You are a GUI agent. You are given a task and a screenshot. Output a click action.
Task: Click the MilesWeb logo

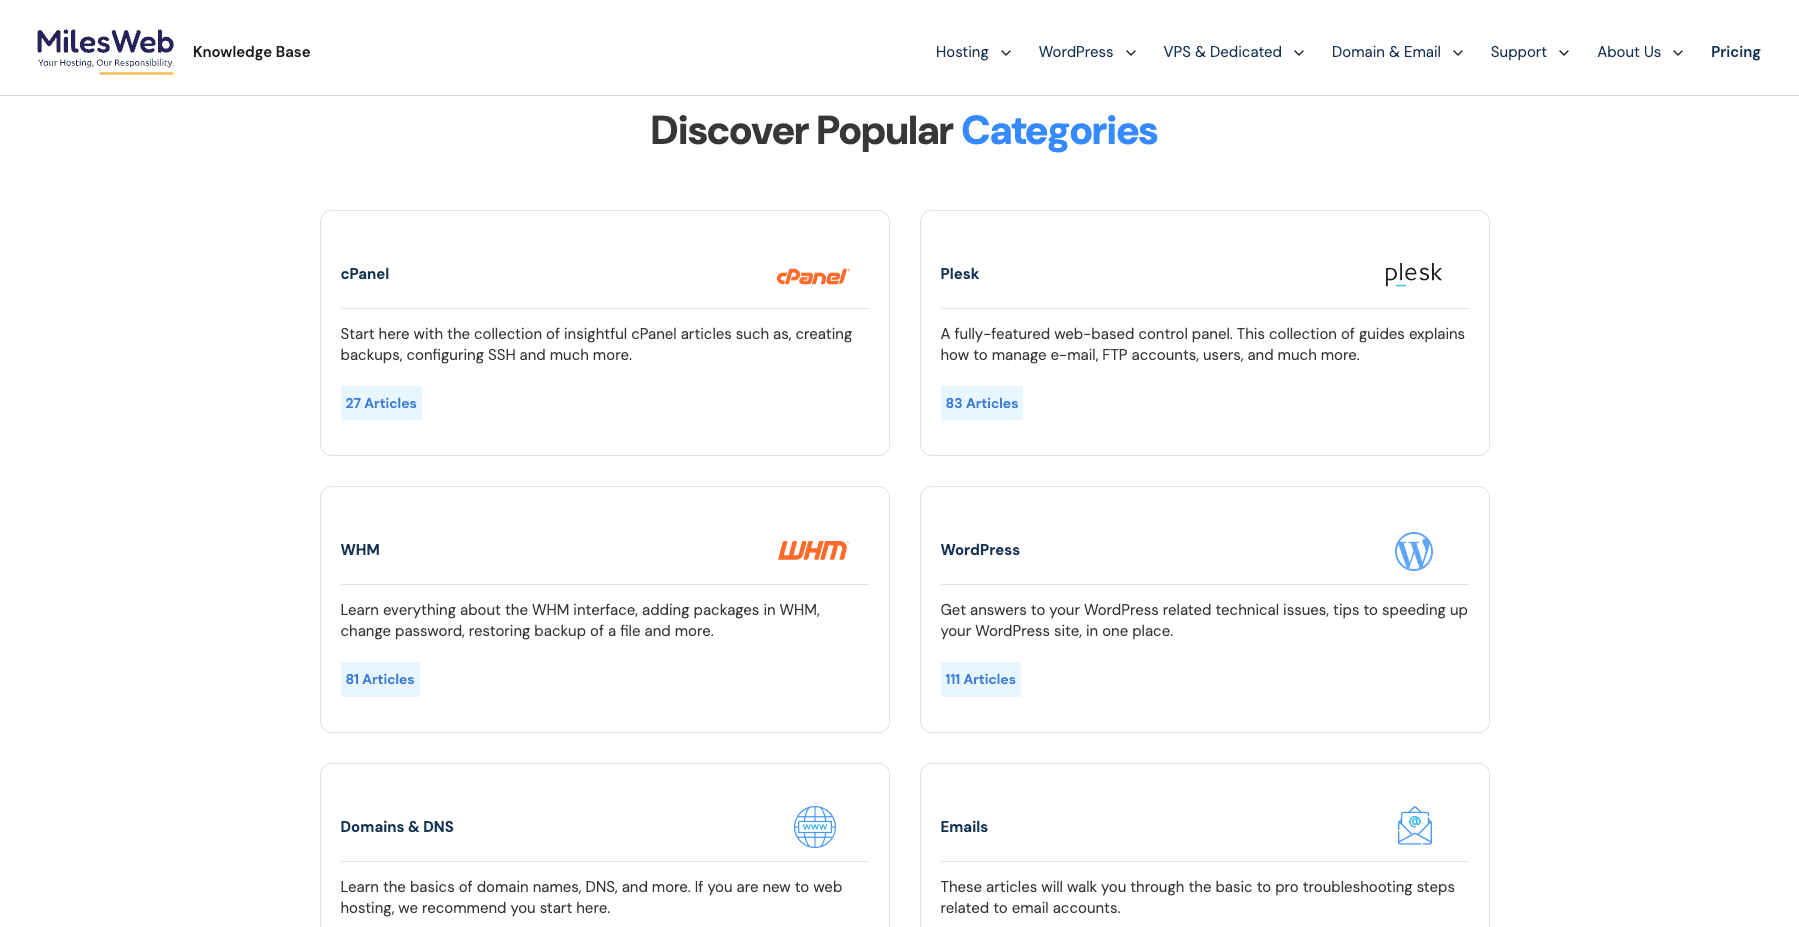click(105, 50)
